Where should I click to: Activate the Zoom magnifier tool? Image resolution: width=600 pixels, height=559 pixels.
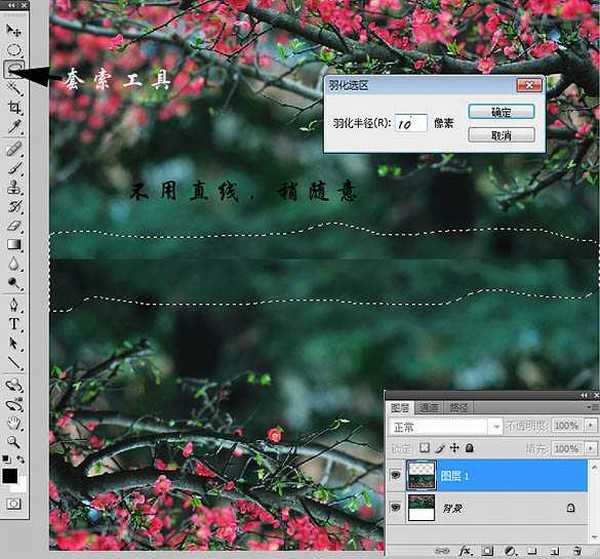(15, 441)
